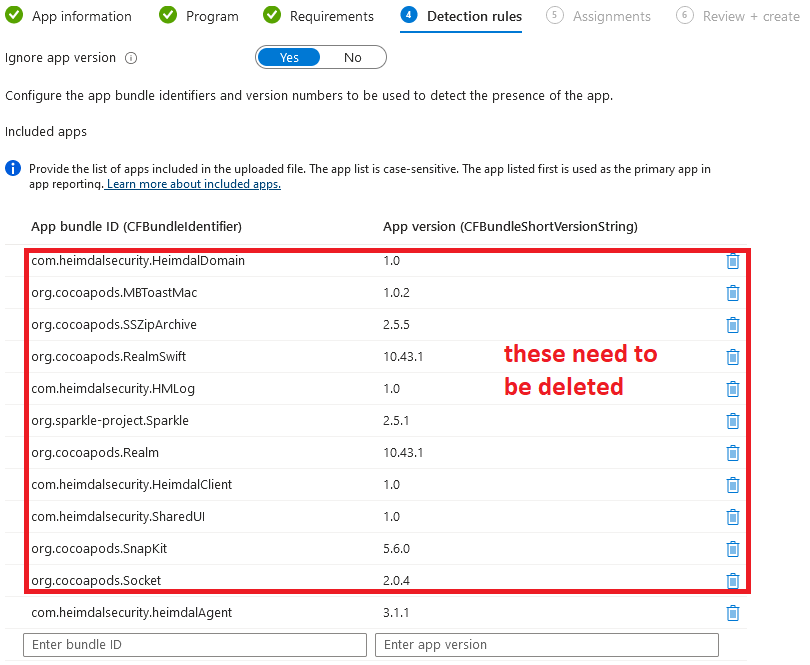
Task: Go to the App information step
Action: tap(69, 16)
